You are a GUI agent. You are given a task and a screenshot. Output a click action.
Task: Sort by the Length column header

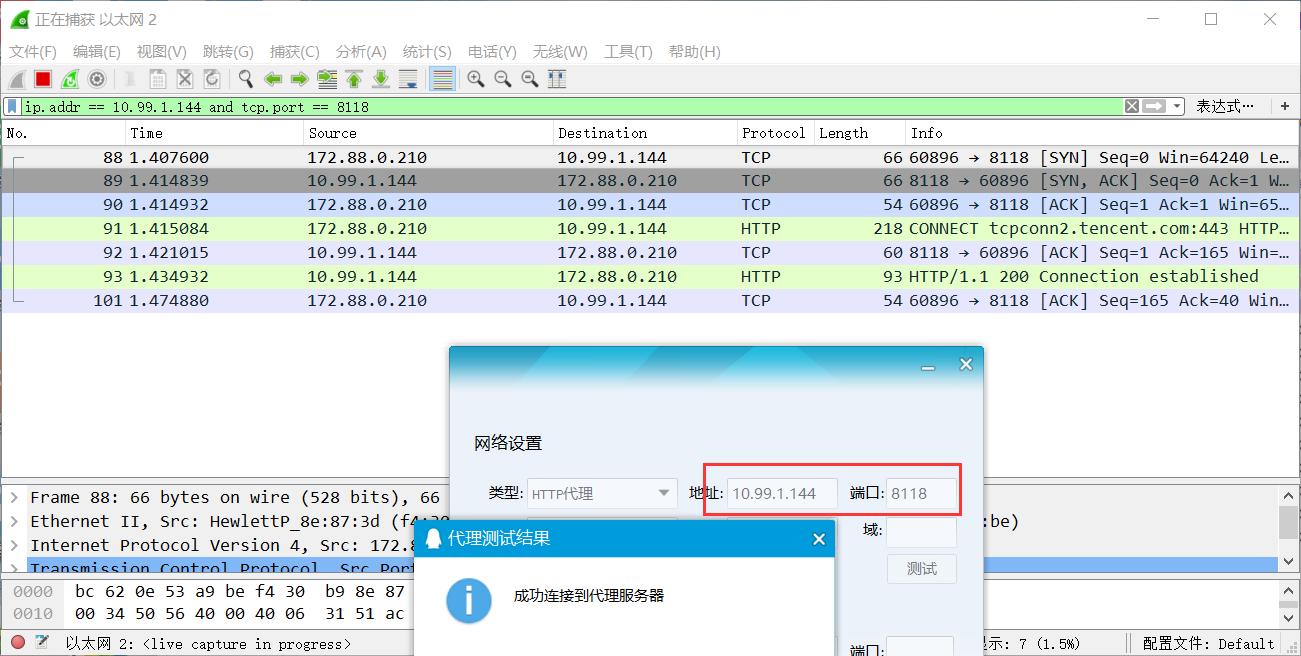point(860,133)
